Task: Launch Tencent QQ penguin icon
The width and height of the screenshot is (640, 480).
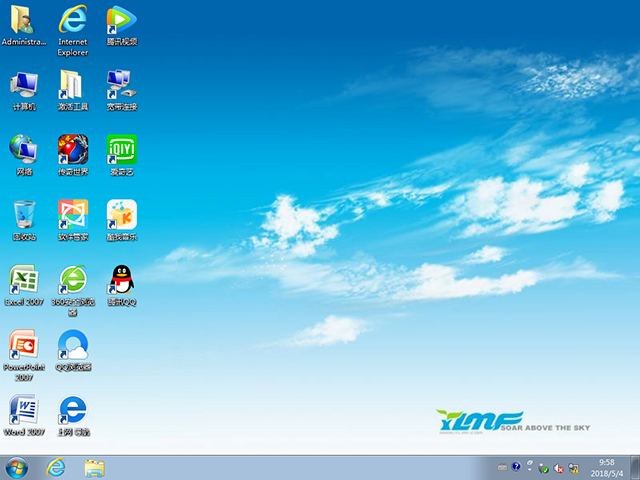Action: pyautogui.click(x=121, y=280)
